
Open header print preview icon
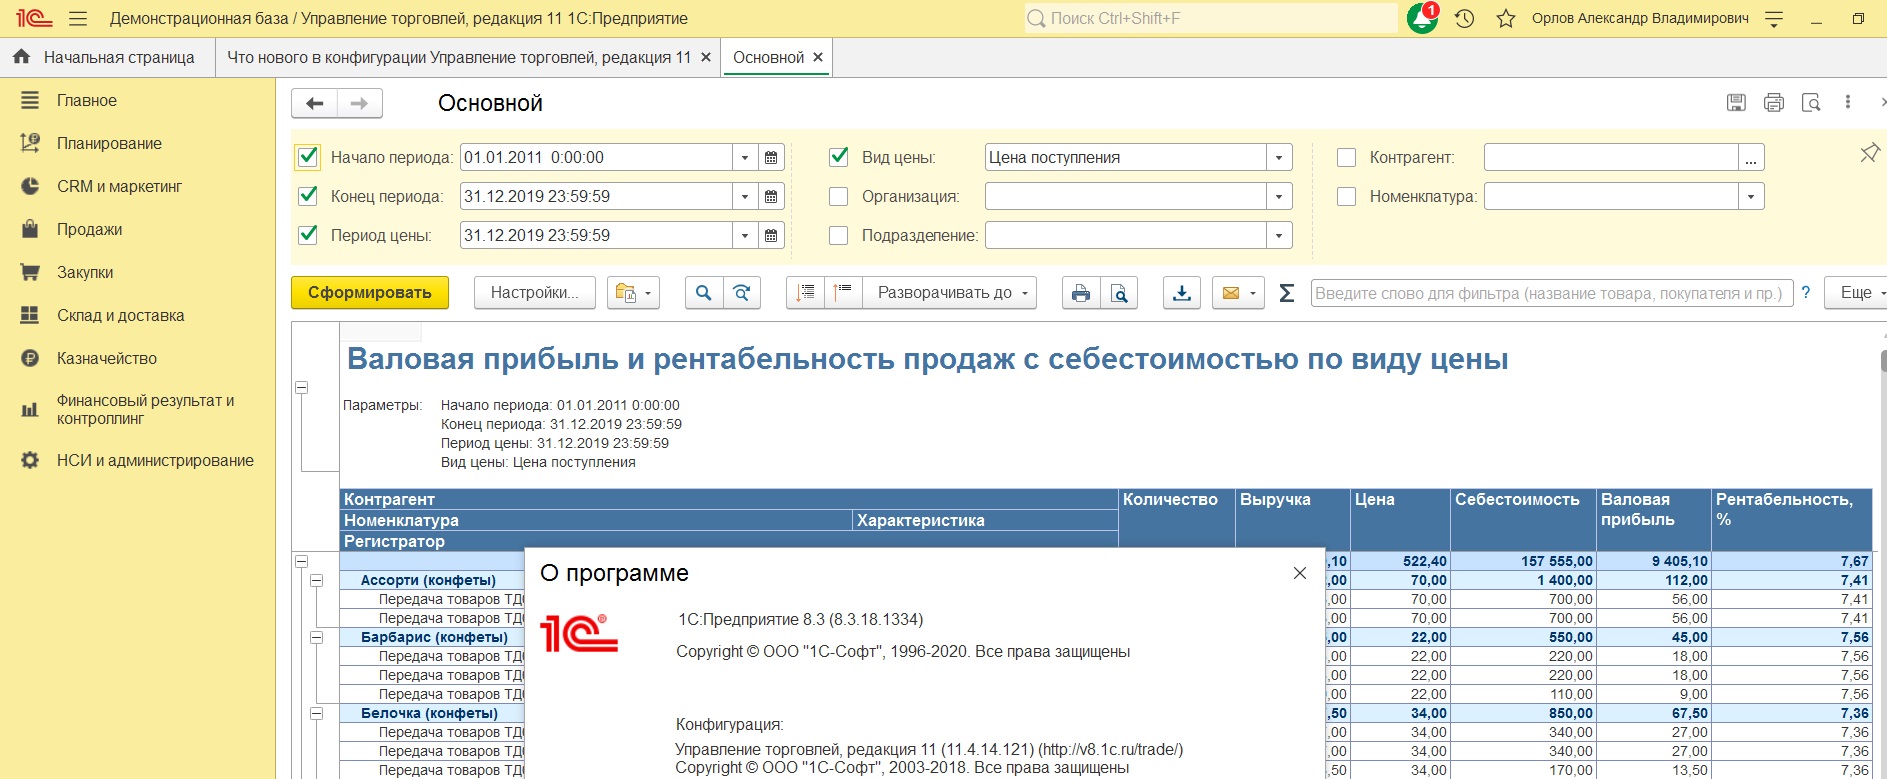(x=1811, y=102)
